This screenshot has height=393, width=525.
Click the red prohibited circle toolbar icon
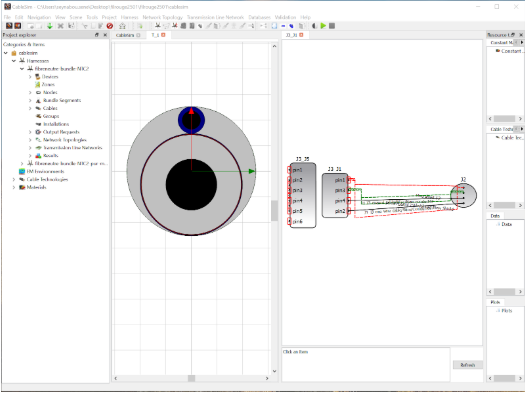point(109,26)
